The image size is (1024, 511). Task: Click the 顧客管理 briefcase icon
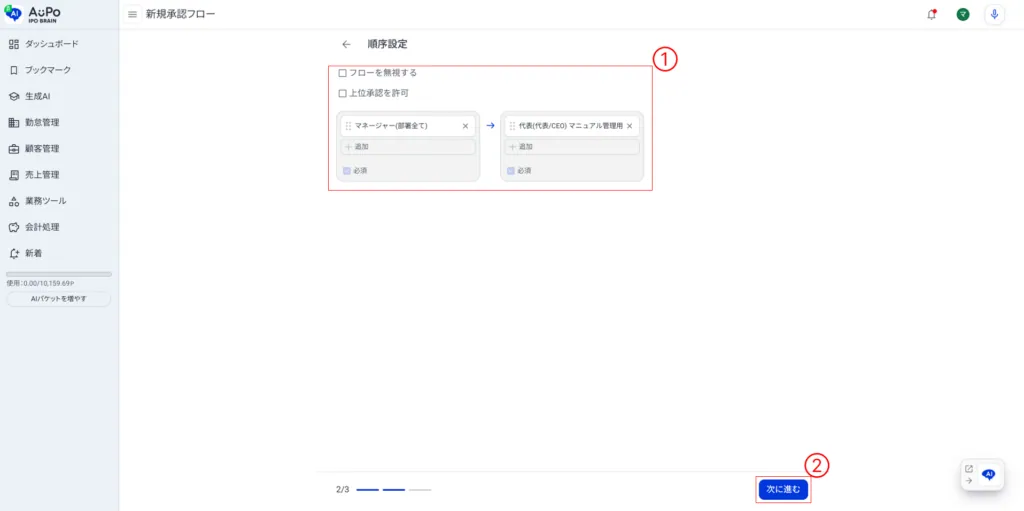pyautogui.click(x=14, y=148)
